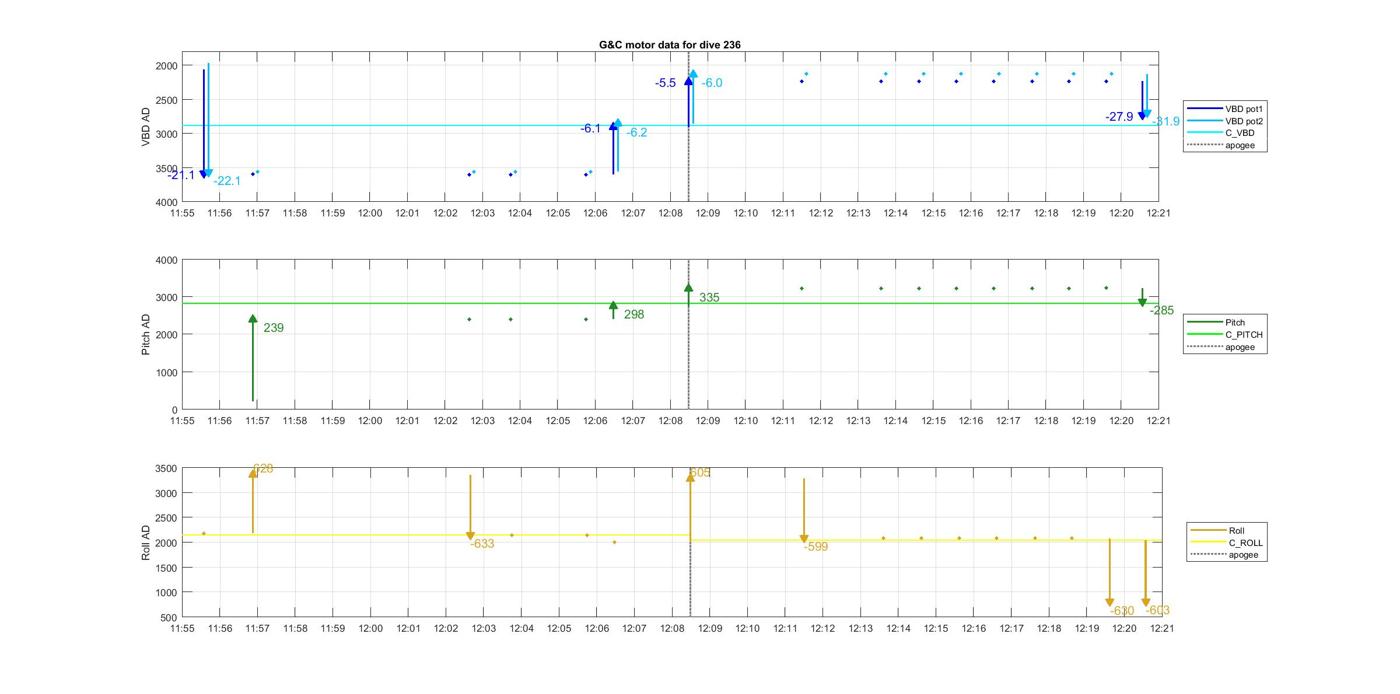Click the '-6.0' VBD annotation
Image resolution: width=1400 pixels, height=694 pixels.
coord(712,83)
